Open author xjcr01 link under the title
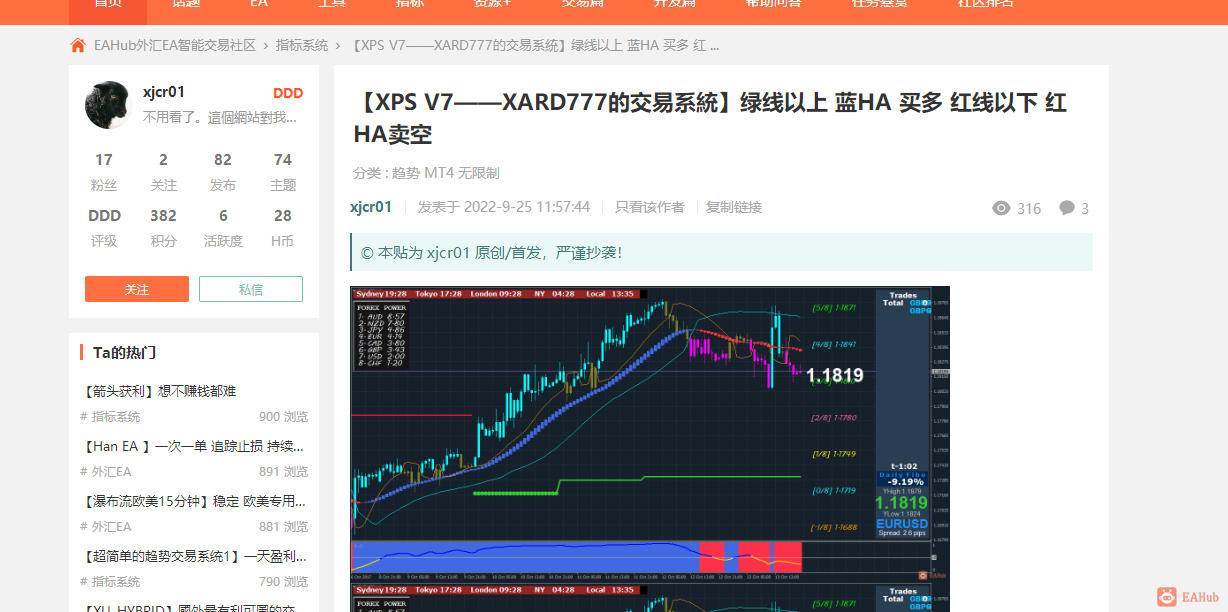 (x=371, y=207)
